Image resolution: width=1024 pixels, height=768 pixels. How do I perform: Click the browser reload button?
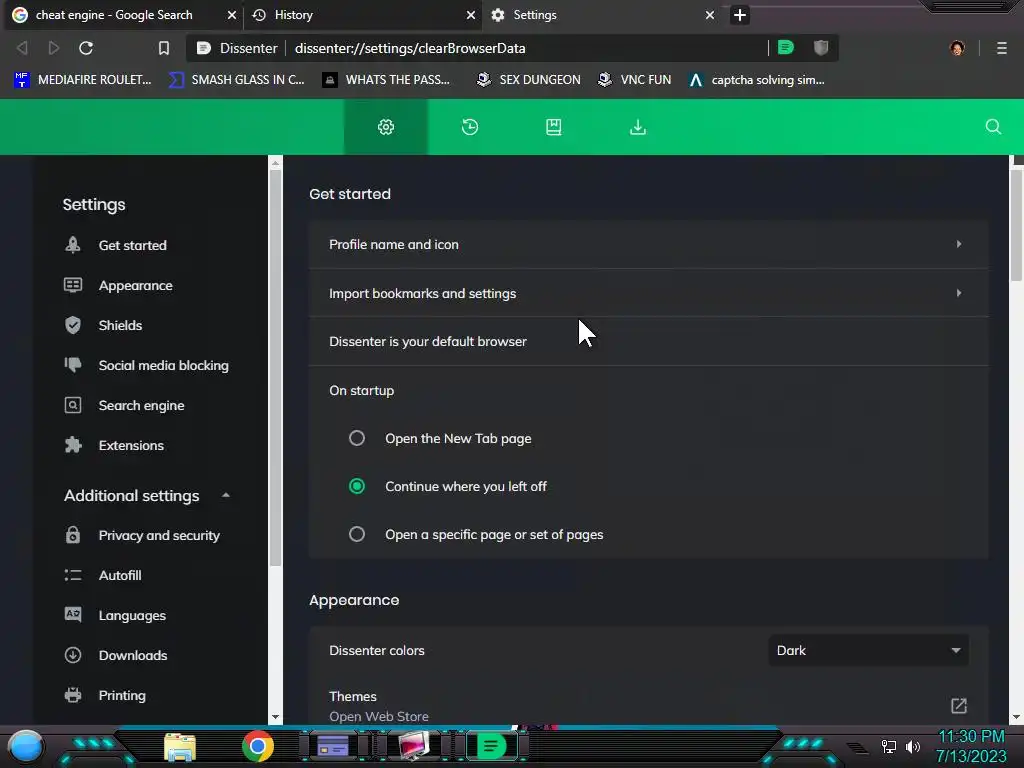(x=86, y=48)
